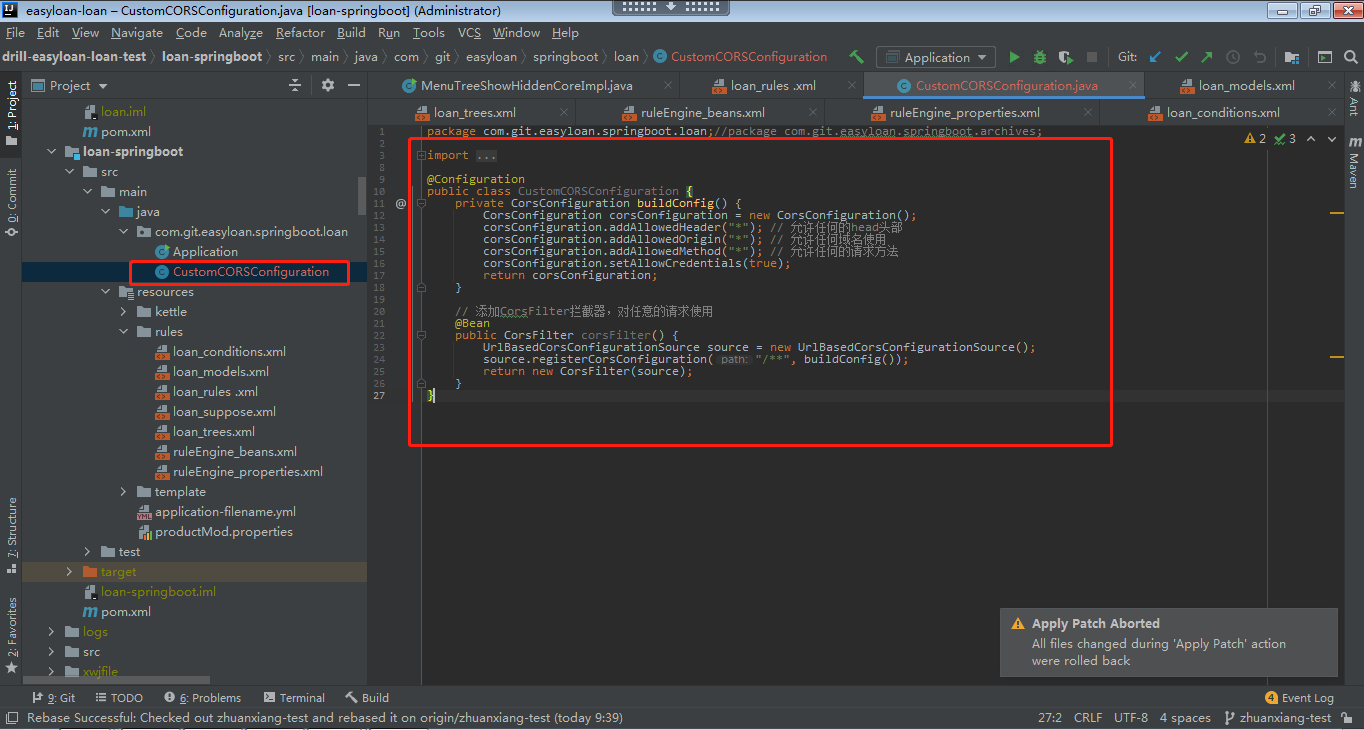Open Project panel settings gear
The height and width of the screenshot is (730, 1364).
pos(328,86)
